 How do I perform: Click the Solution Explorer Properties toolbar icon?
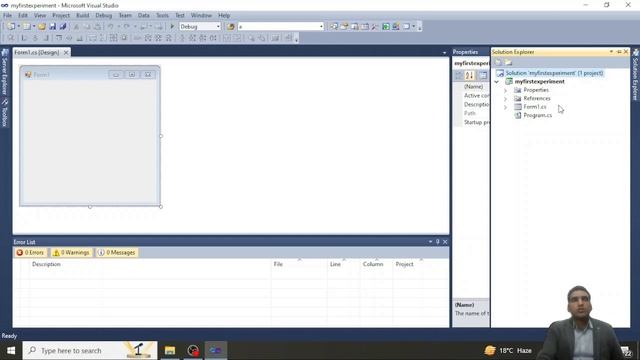[x=498, y=62]
